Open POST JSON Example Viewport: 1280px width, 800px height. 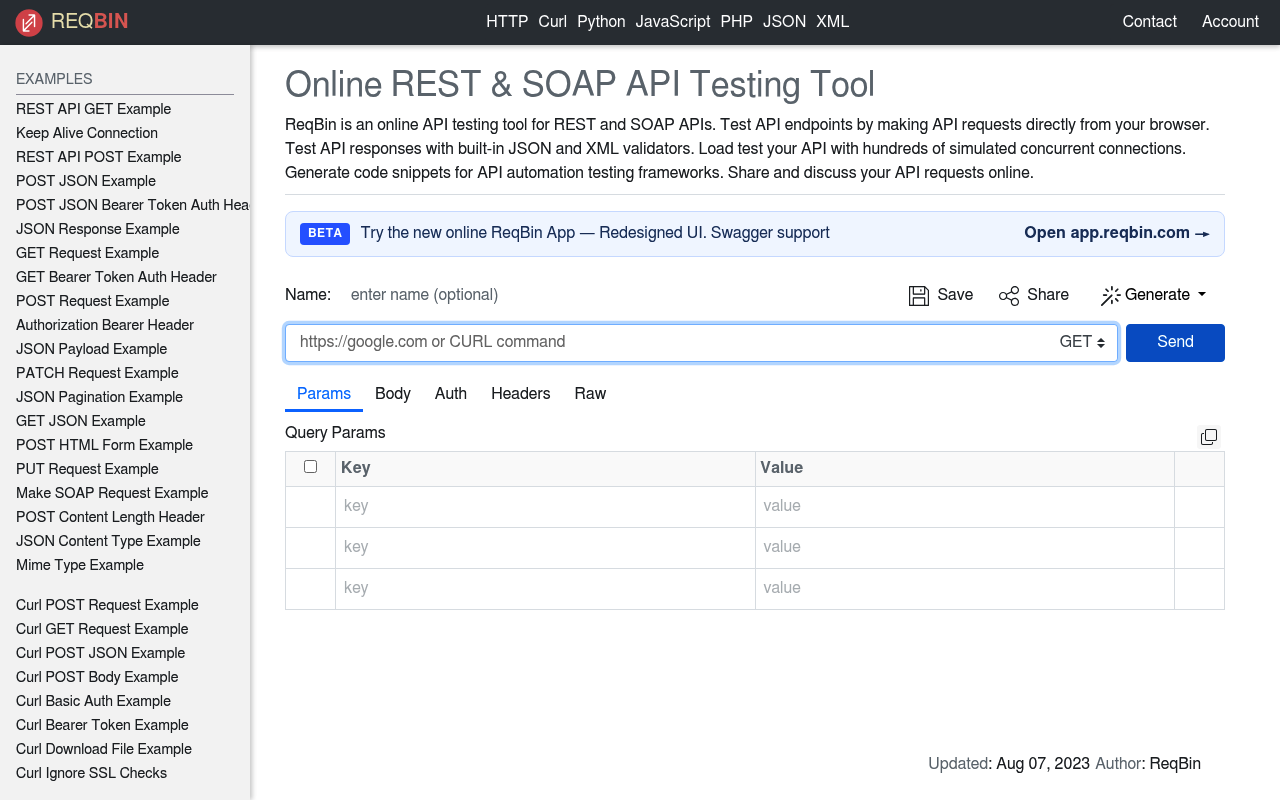coord(86,181)
